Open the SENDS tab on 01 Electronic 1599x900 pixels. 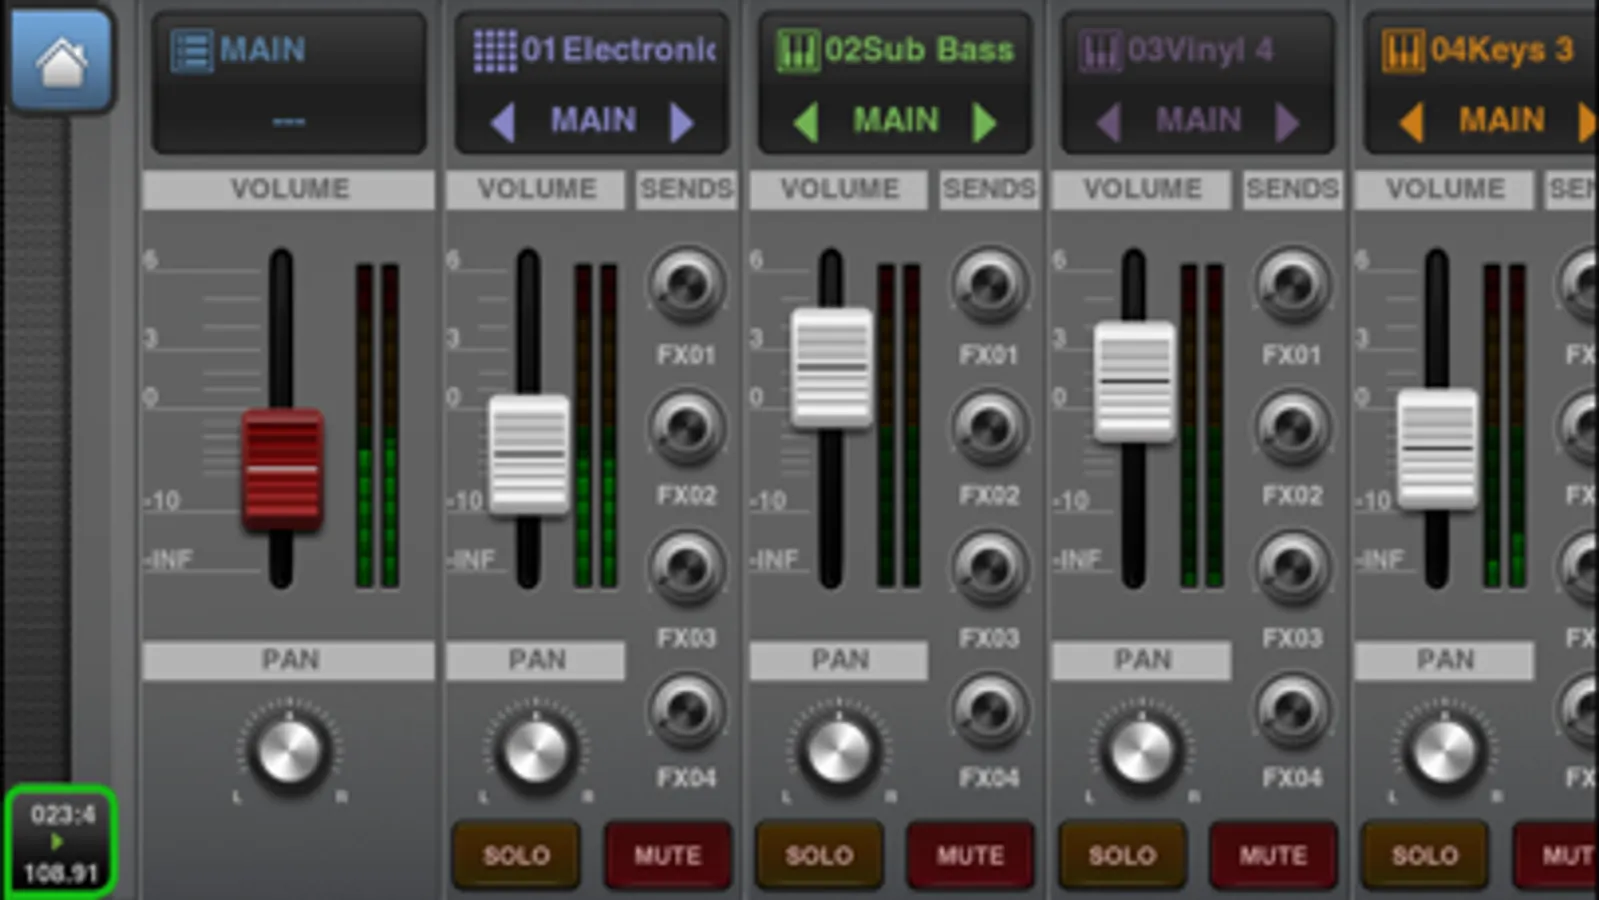tap(686, 189)
